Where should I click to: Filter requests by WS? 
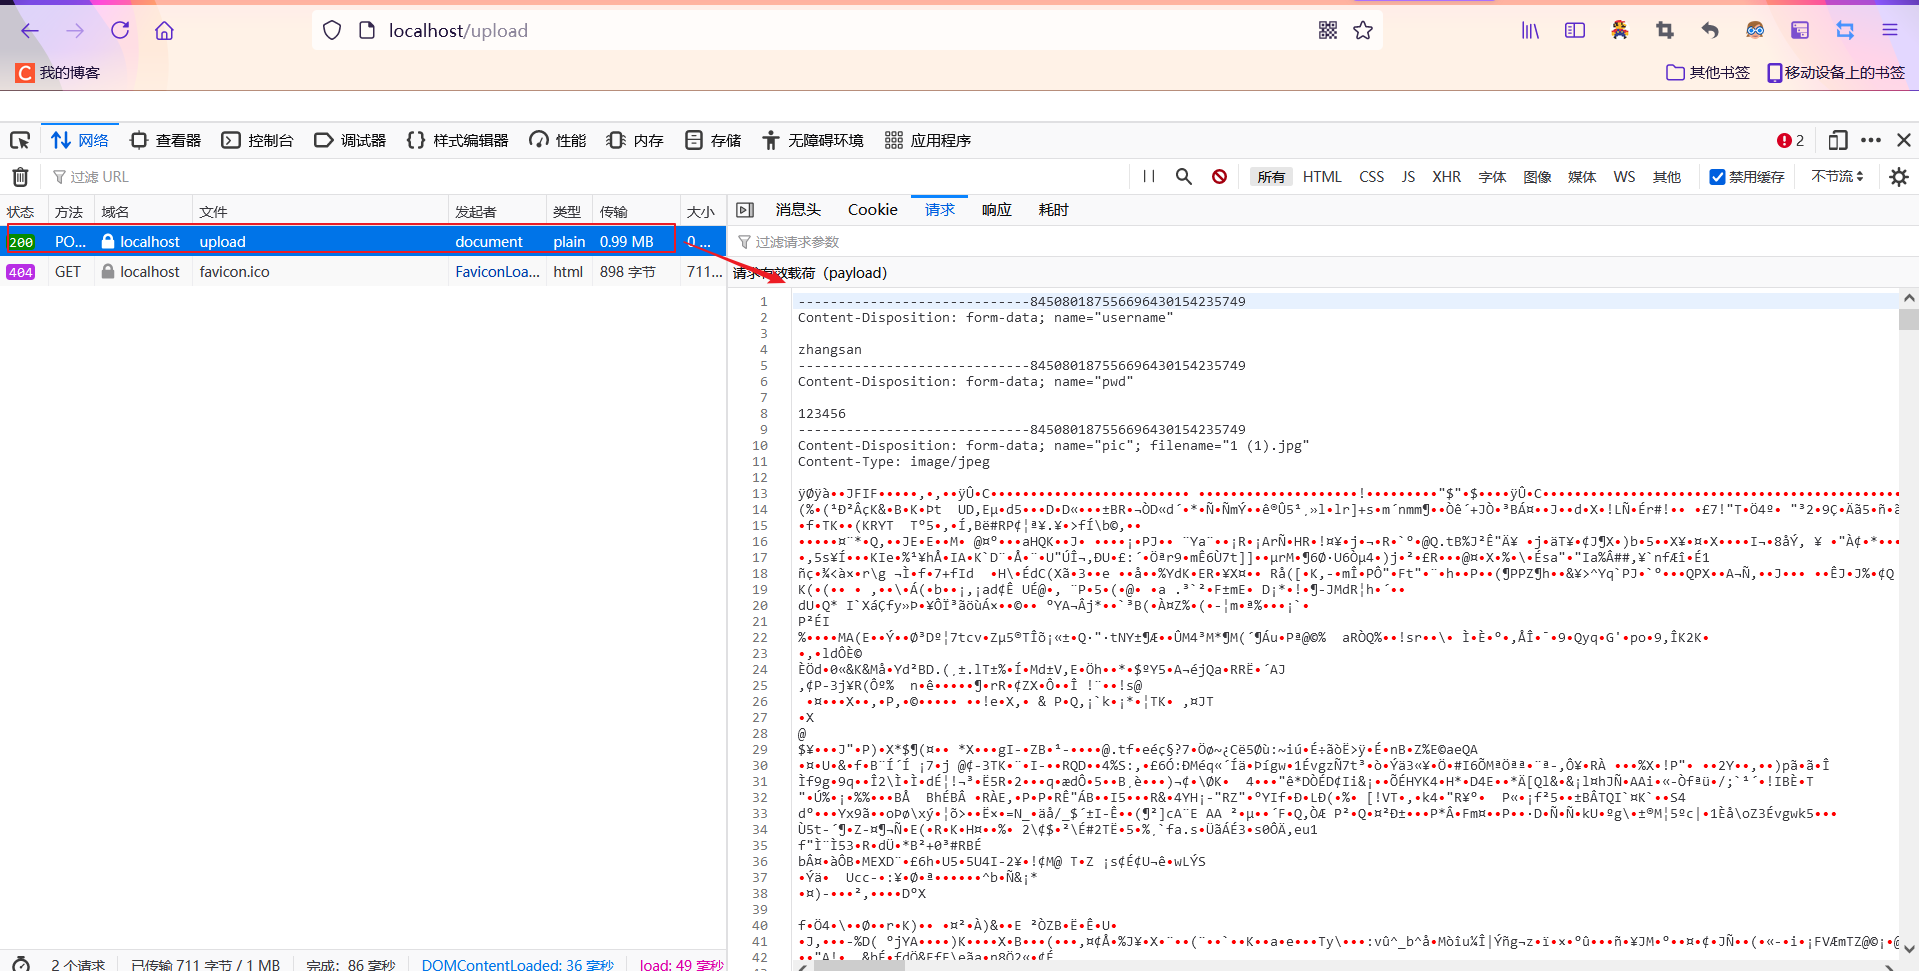pos(1625,177)
